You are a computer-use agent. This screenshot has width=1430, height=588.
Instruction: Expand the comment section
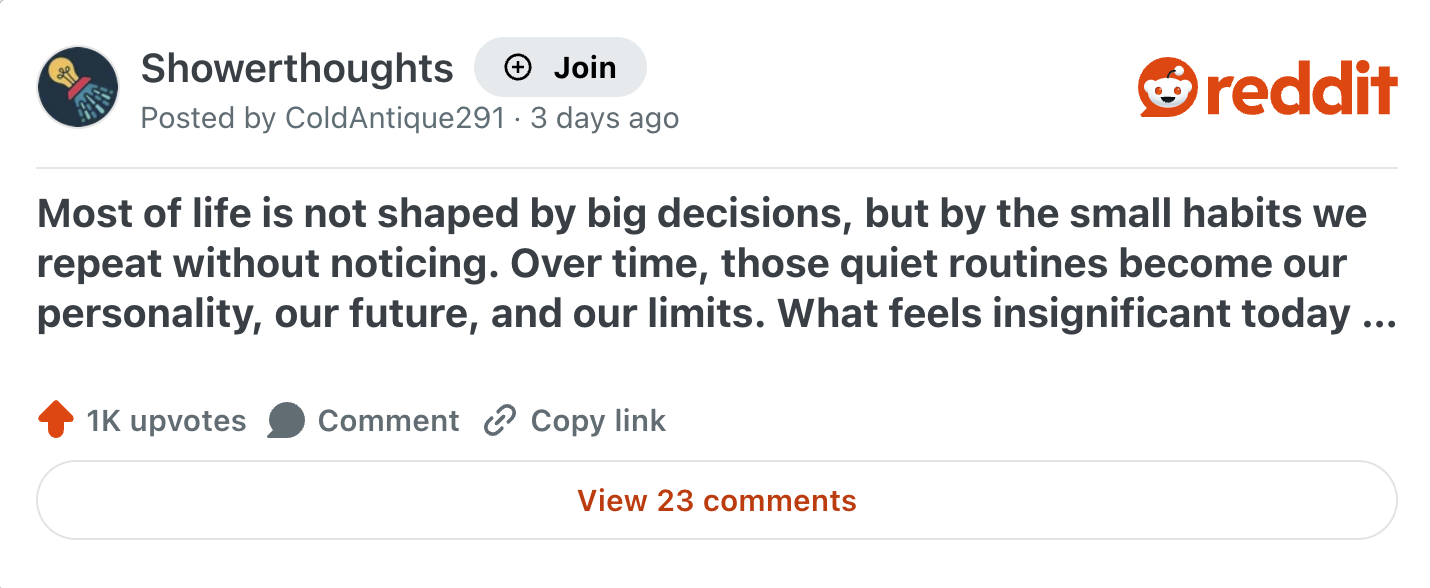click(x=715, y=500)
